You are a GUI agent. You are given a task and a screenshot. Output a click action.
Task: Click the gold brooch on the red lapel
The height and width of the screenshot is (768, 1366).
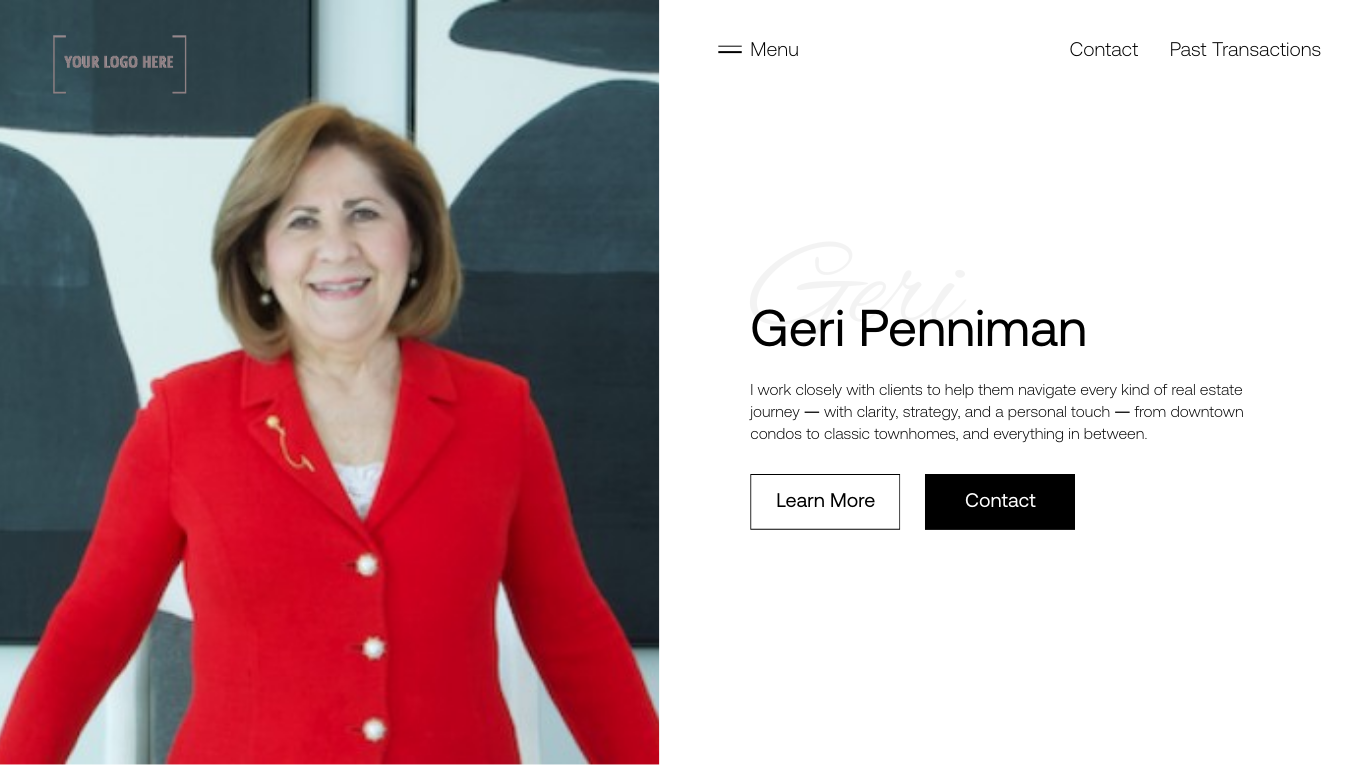(288, 443)
